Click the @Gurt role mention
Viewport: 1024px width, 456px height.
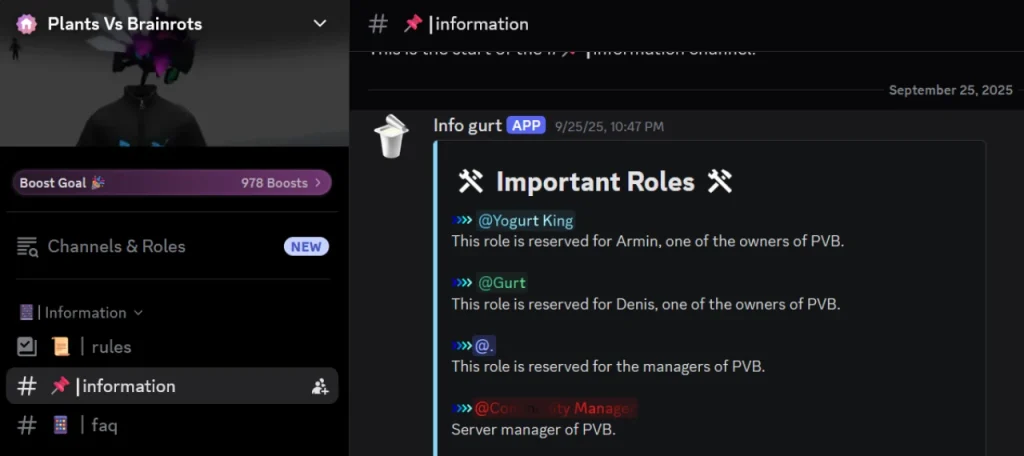502,283
